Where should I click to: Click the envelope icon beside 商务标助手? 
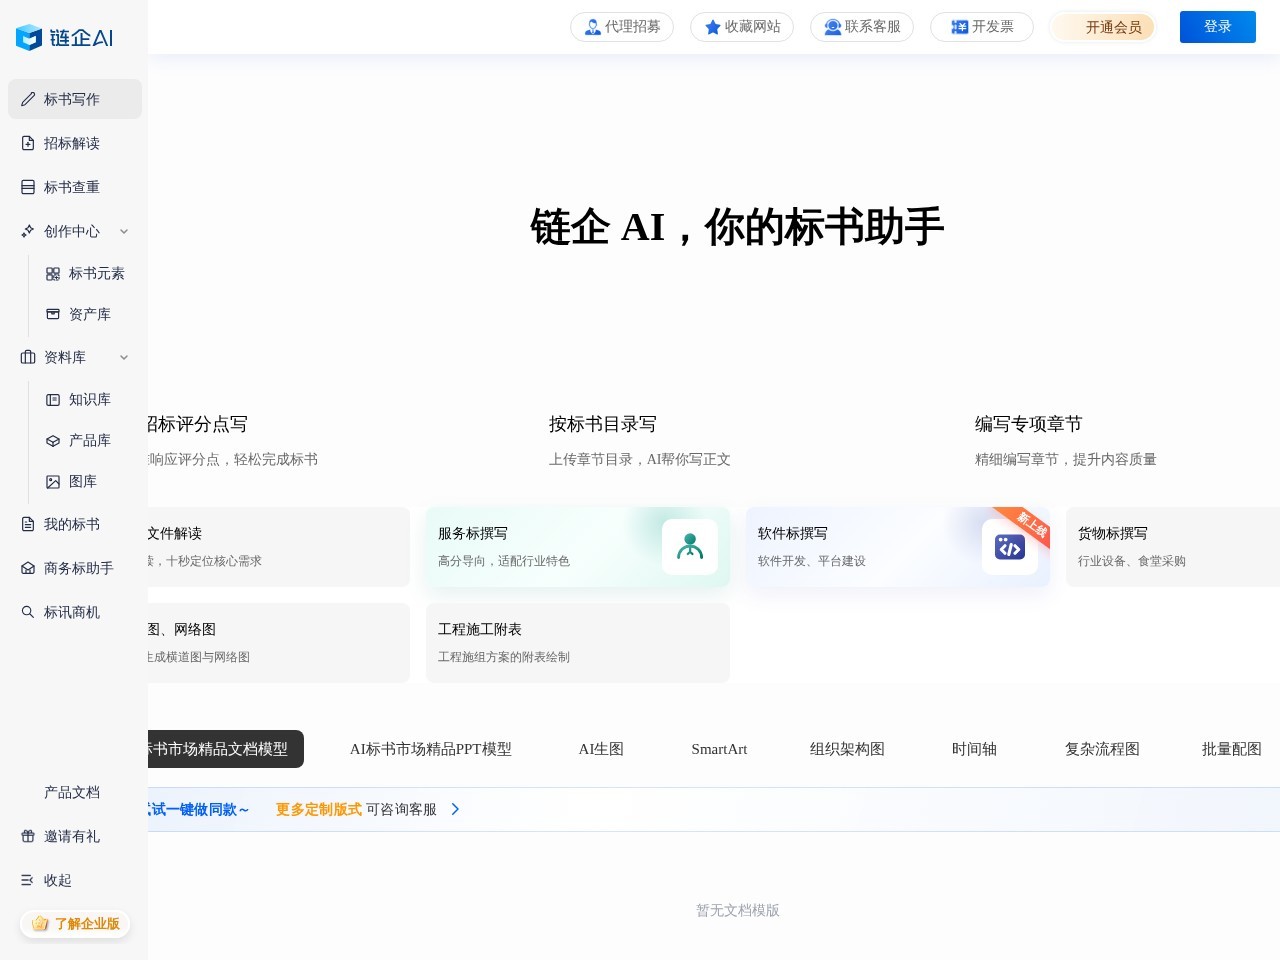pos(28,568)
